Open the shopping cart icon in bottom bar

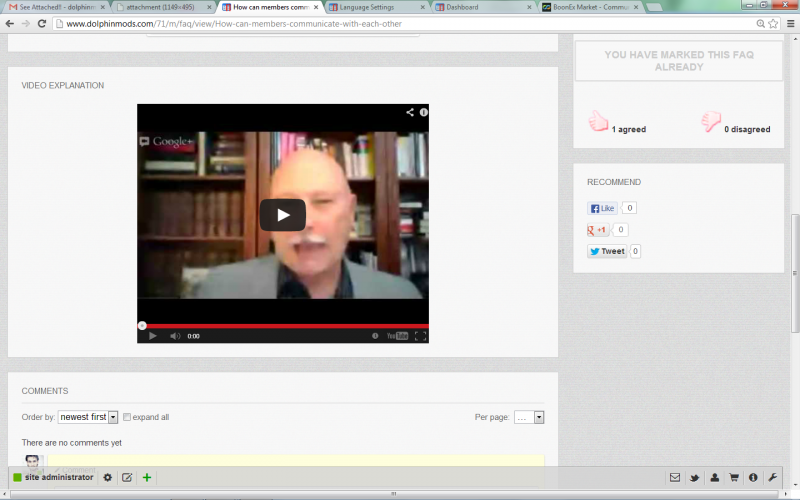[x=734, y=478]
